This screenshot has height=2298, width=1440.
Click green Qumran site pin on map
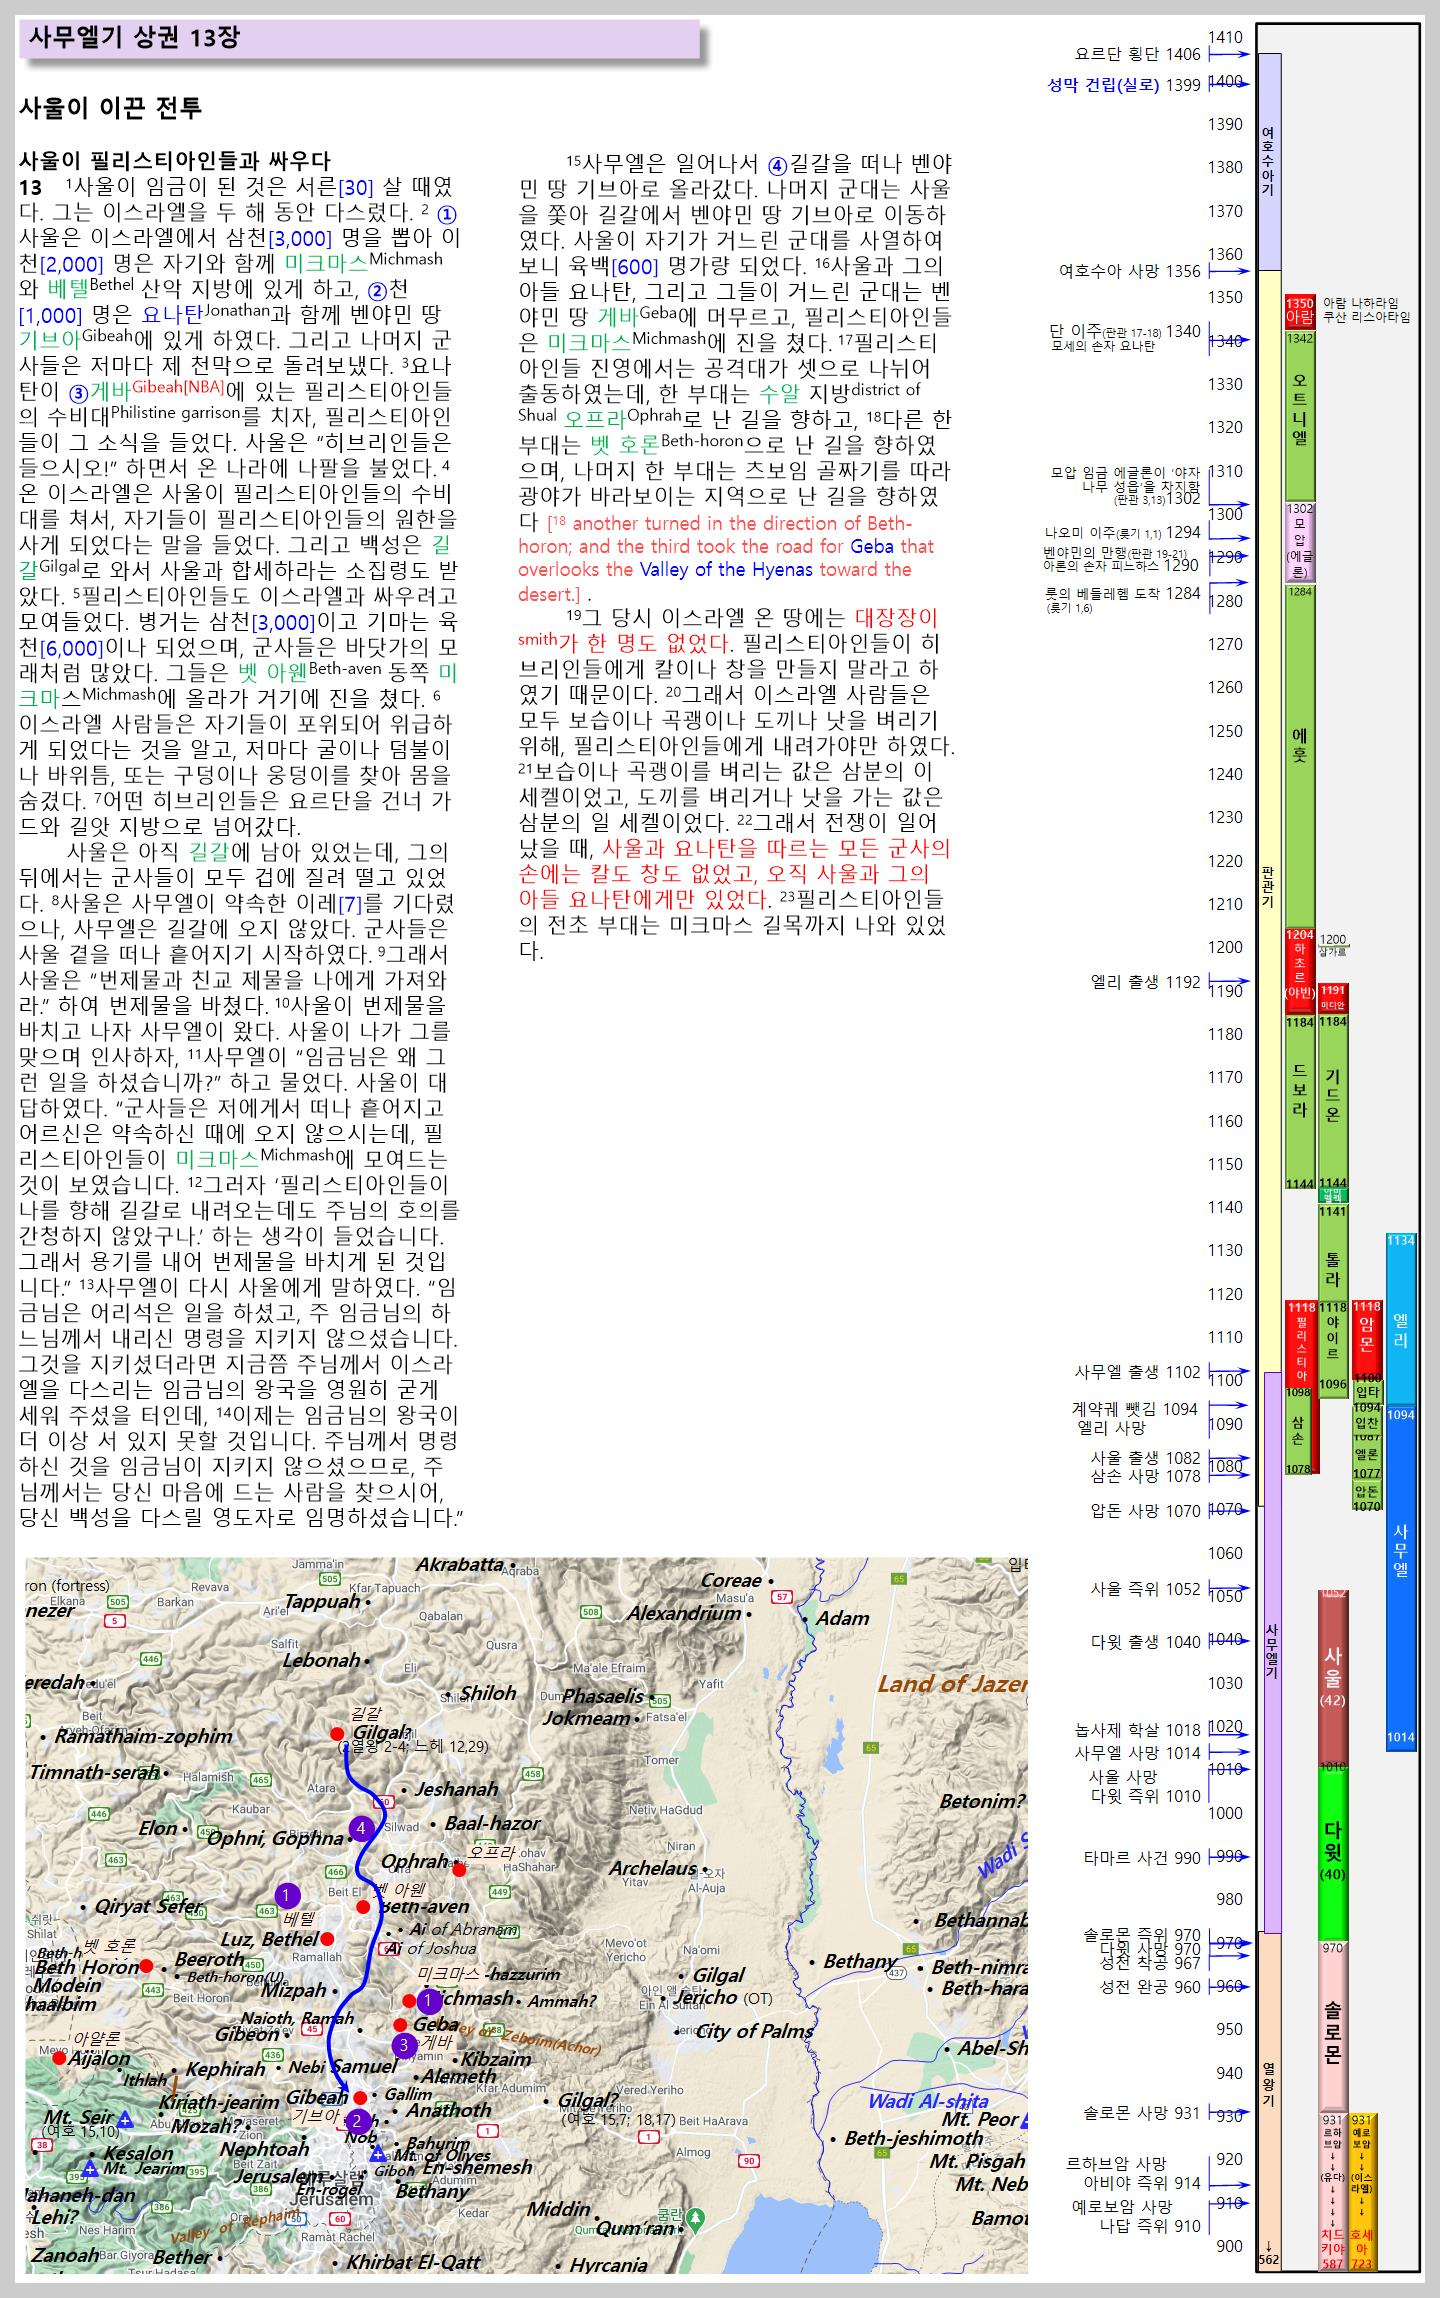[x=696, y=2217]
